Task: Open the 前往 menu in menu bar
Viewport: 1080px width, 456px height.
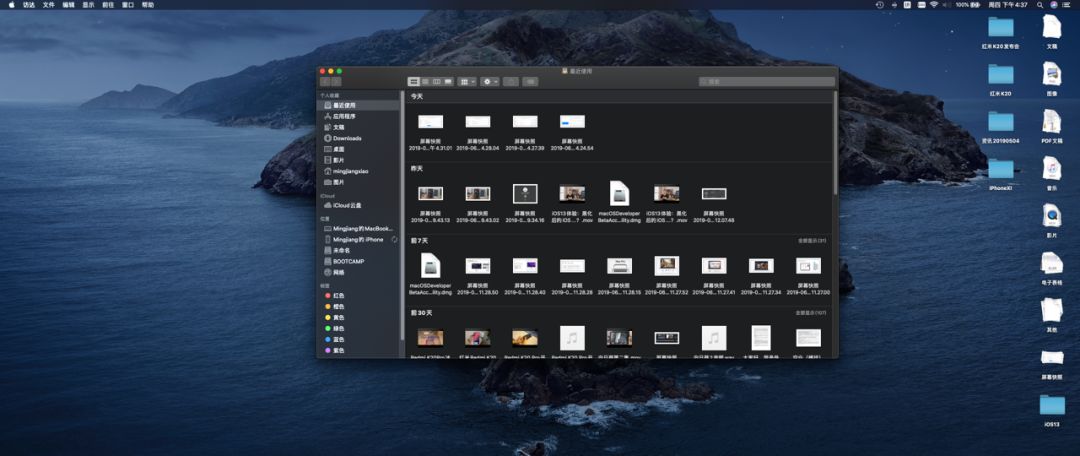Action: pos(107,5)
